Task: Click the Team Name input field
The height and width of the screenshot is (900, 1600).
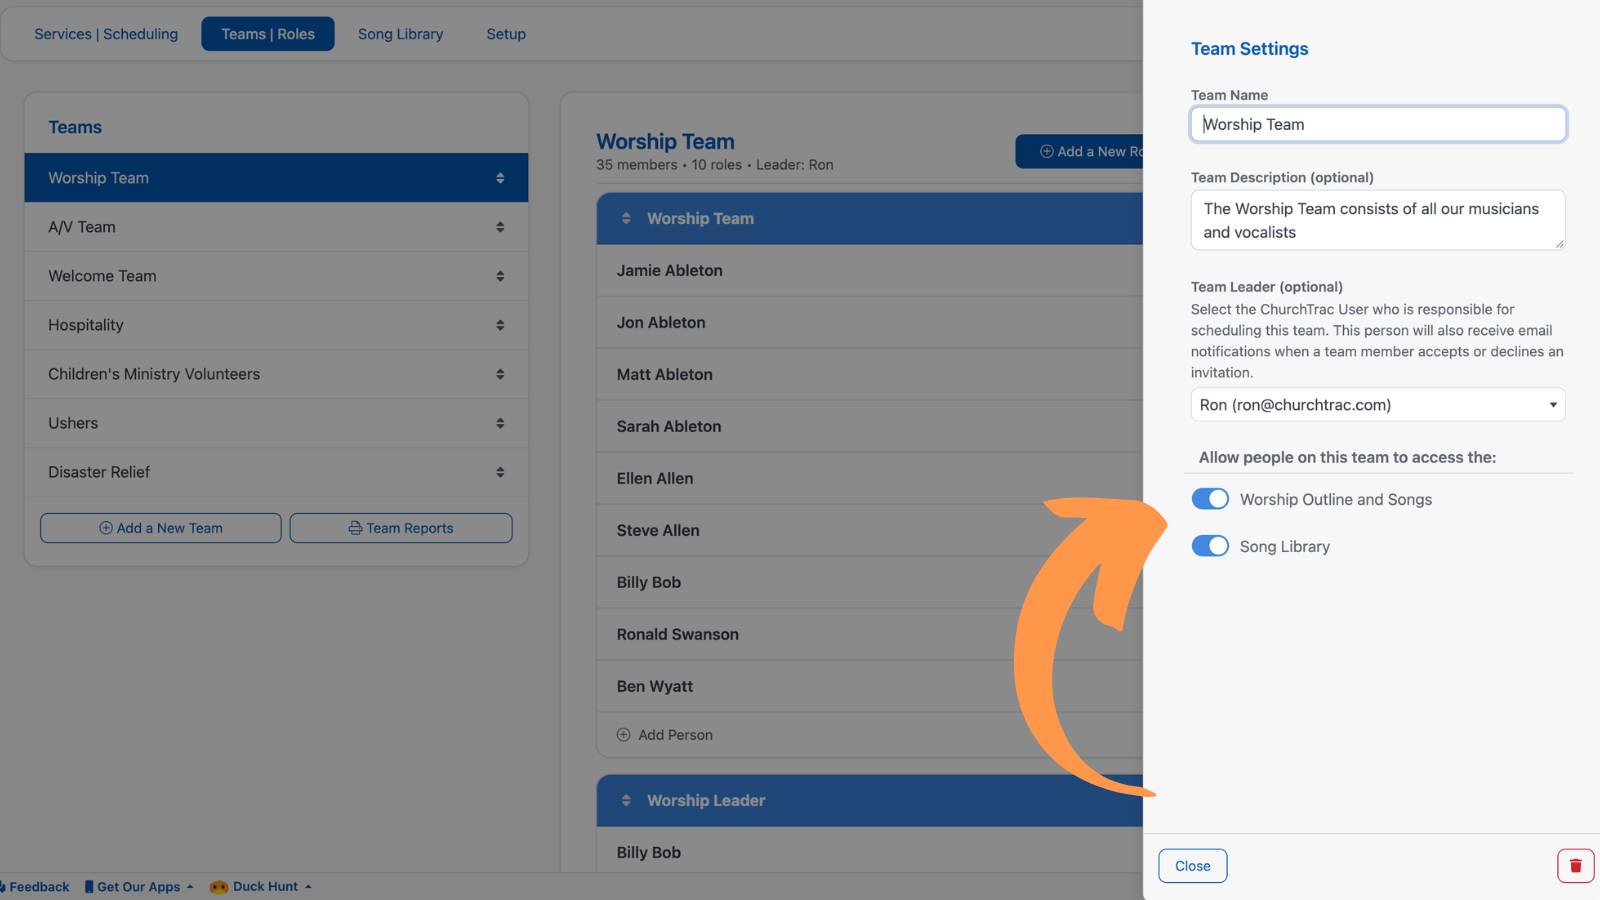Action: pos(1378,124)
